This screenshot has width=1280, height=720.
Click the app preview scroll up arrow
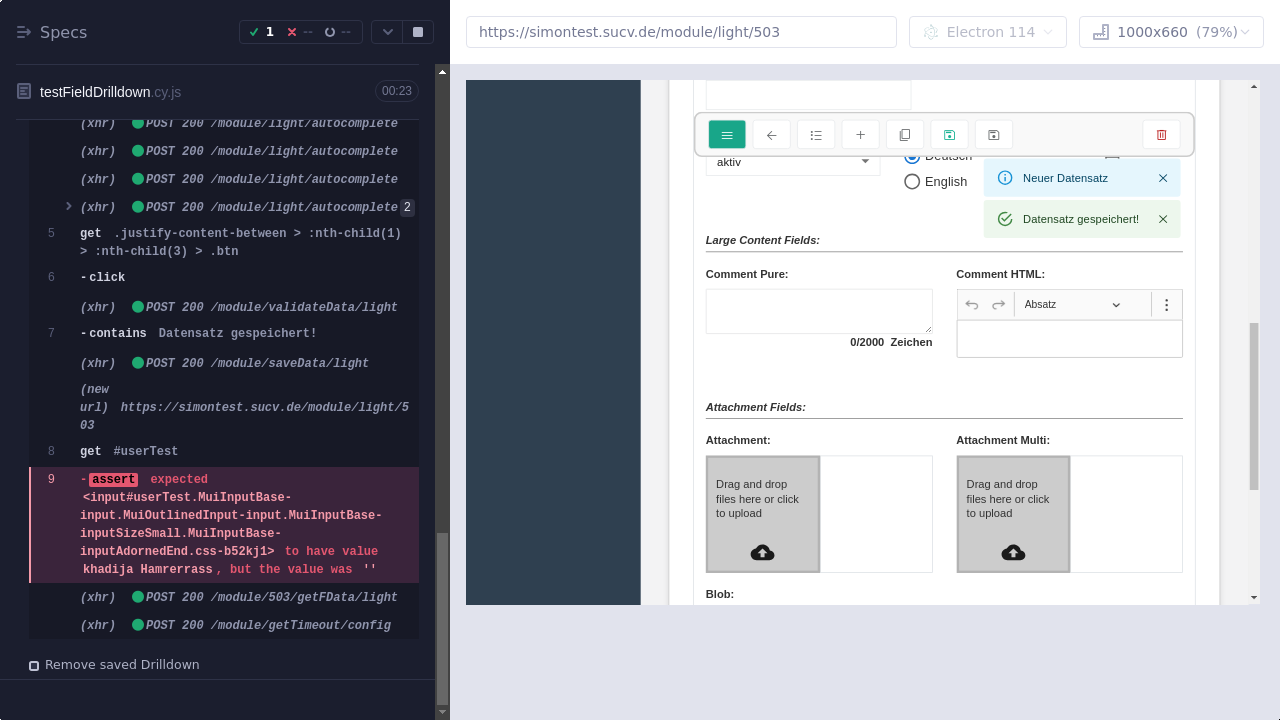1254,87
